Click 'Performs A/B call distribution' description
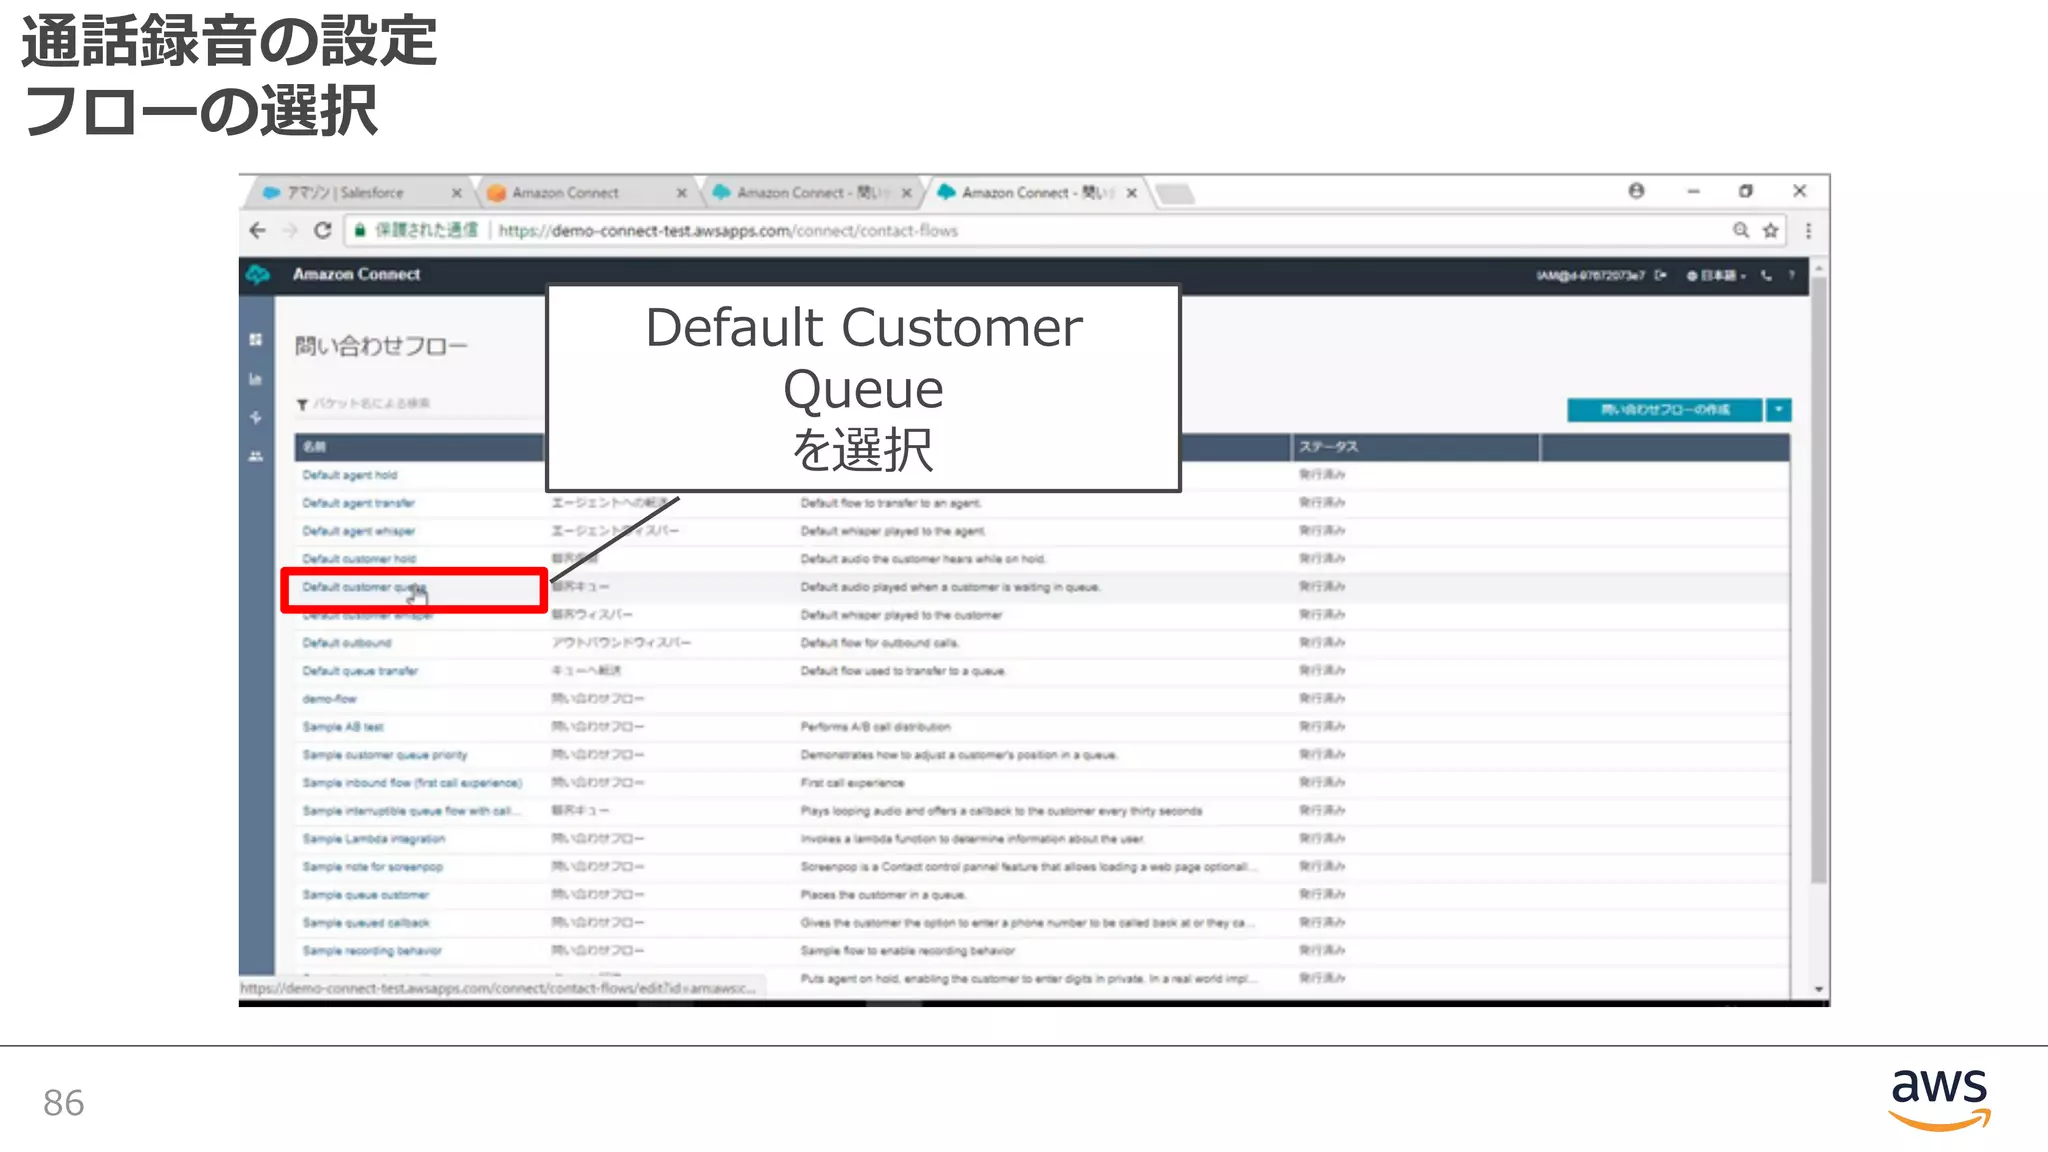The image size is (2048, 1152). point(875,727)
